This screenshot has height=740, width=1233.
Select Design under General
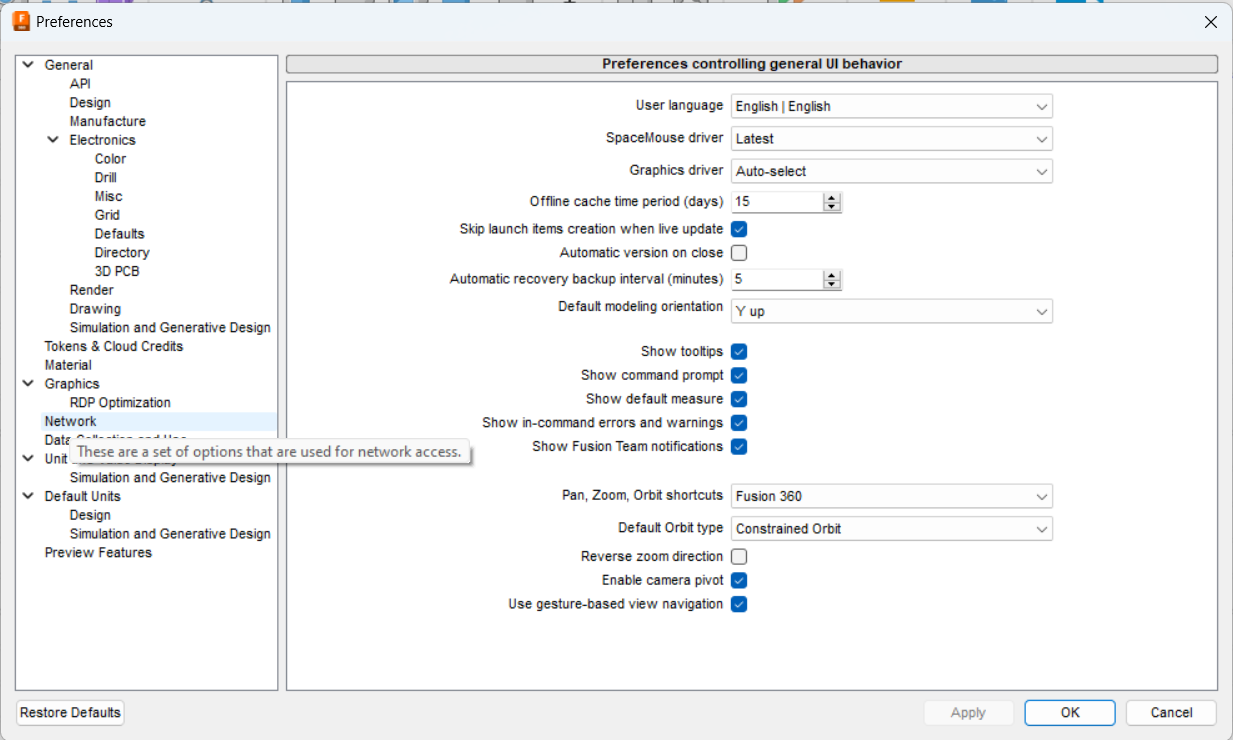[x=90, y=103]
